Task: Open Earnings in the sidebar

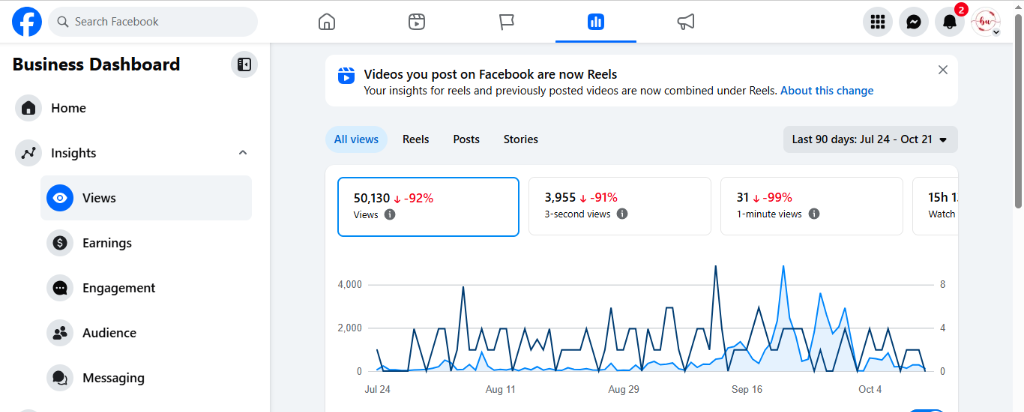Action: (146, 243)
